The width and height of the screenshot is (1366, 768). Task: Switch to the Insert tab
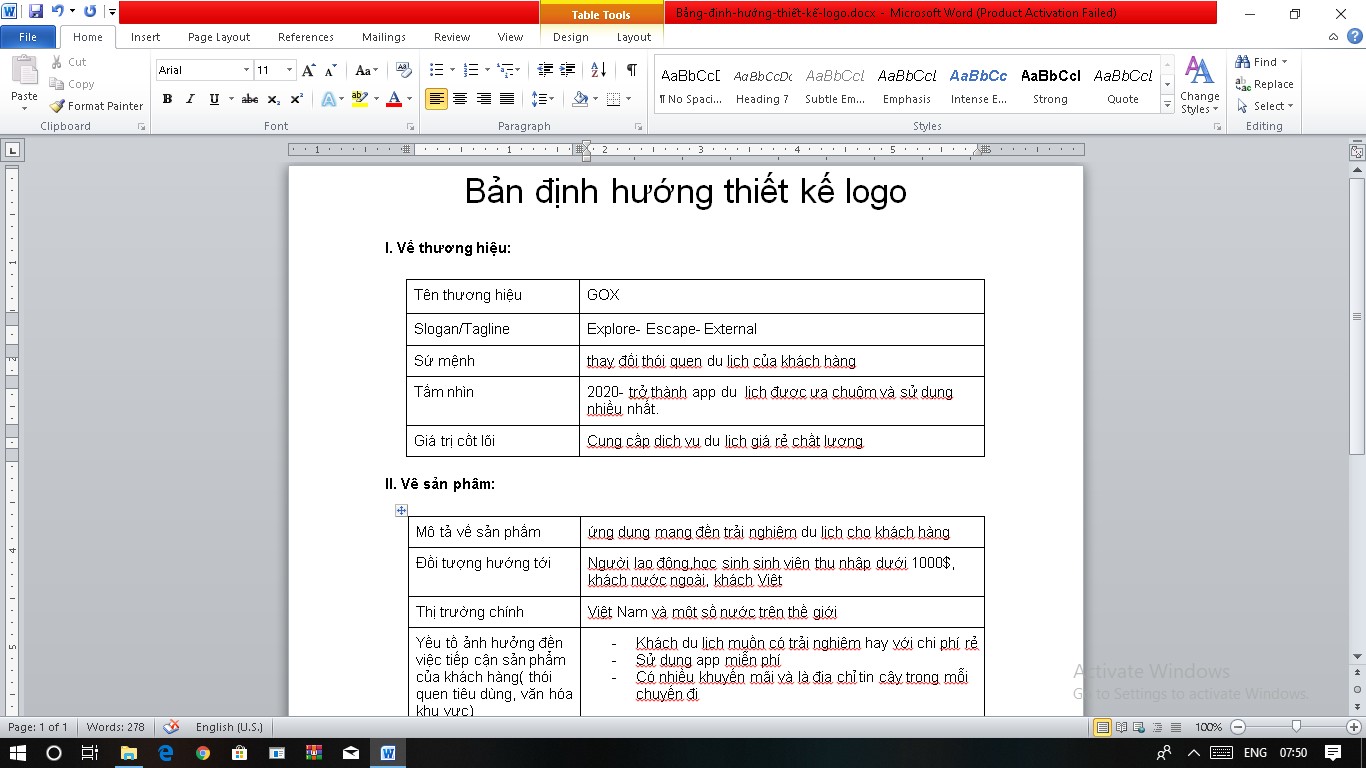(x=145, y=37)
